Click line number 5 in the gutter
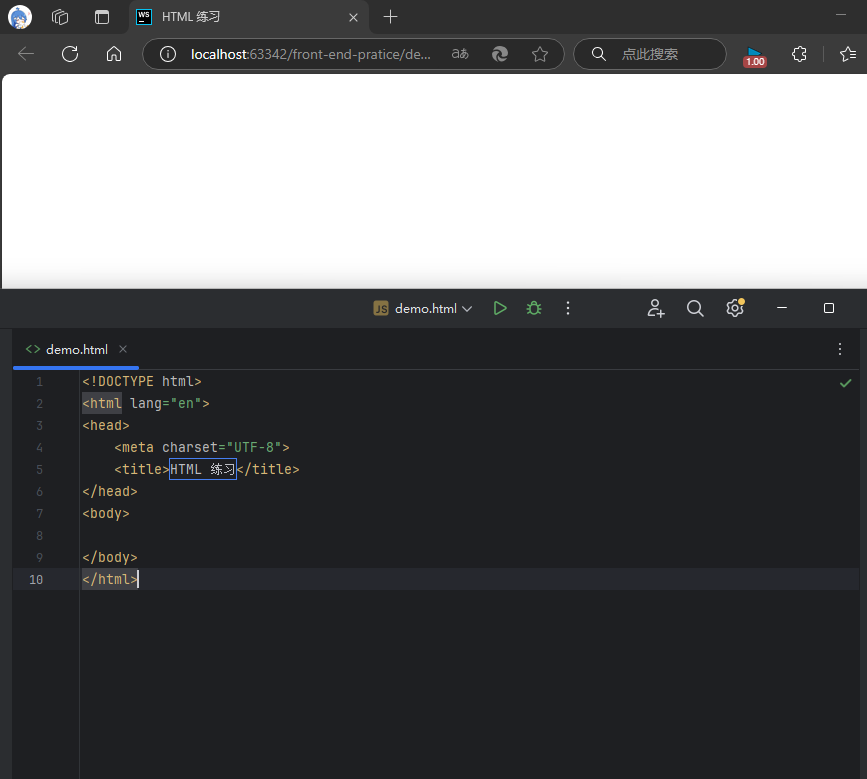867x779 pixels. [x=39, y=469]
